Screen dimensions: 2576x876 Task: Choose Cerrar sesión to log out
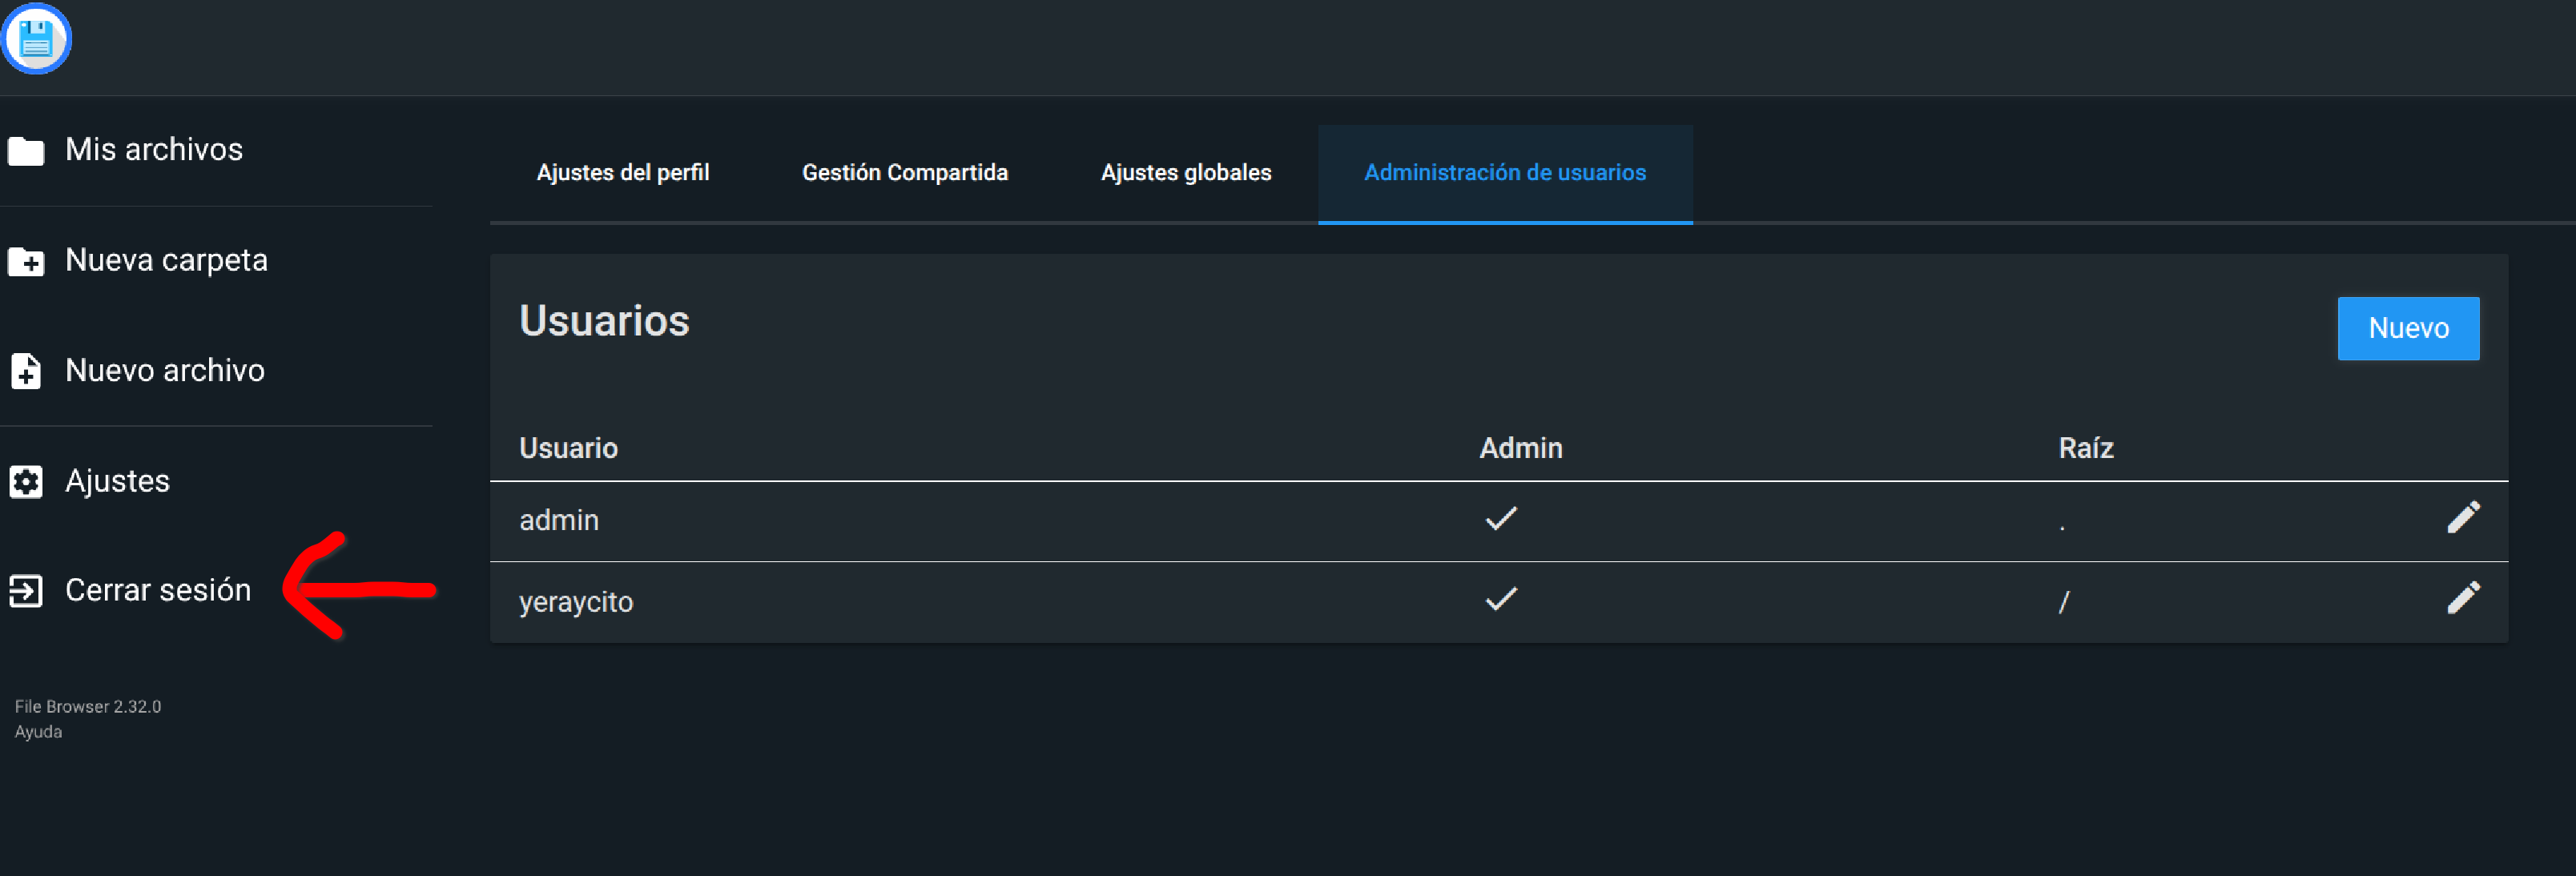click(x=158, y=590)
